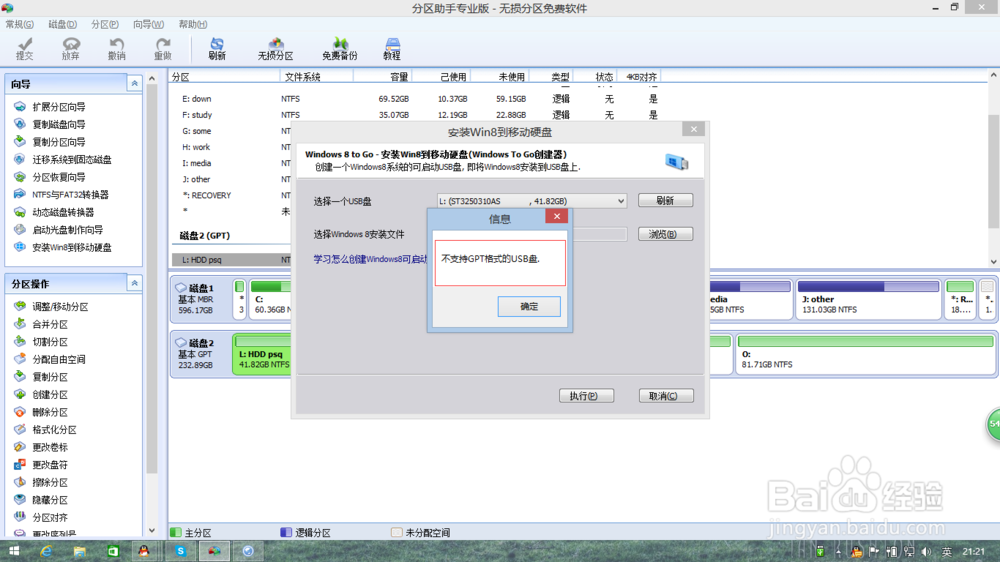Select the J: other partition block
This screenshot has width=1000, height=562.
pos(867,299)
